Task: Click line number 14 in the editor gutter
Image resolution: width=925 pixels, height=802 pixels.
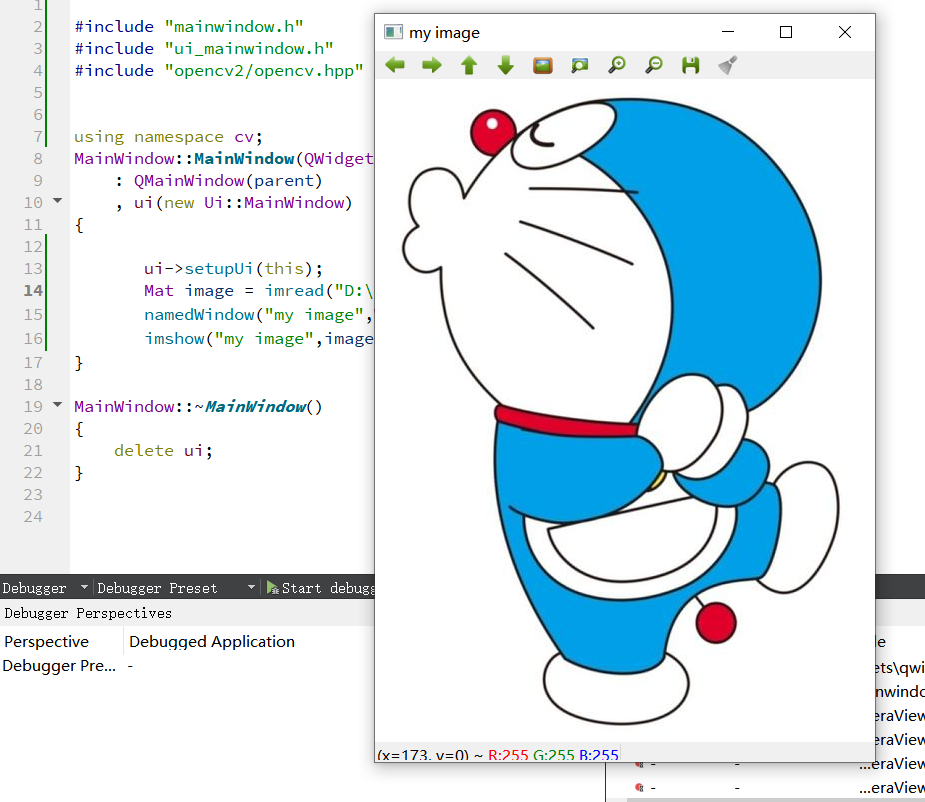Action: point(33,290)
